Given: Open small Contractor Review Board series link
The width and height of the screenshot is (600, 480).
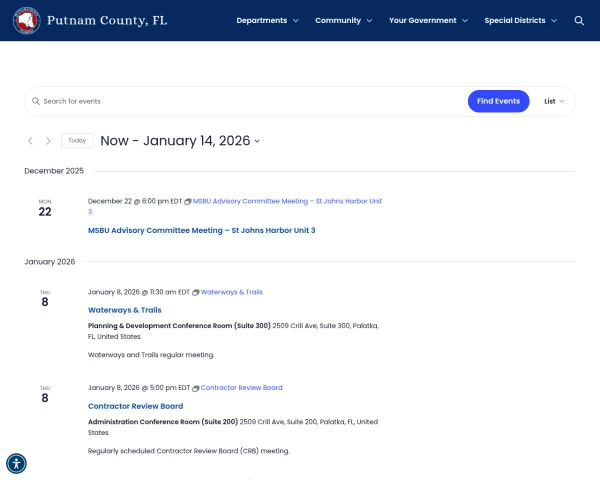Looking at the screenshot, I should (241, 388).
